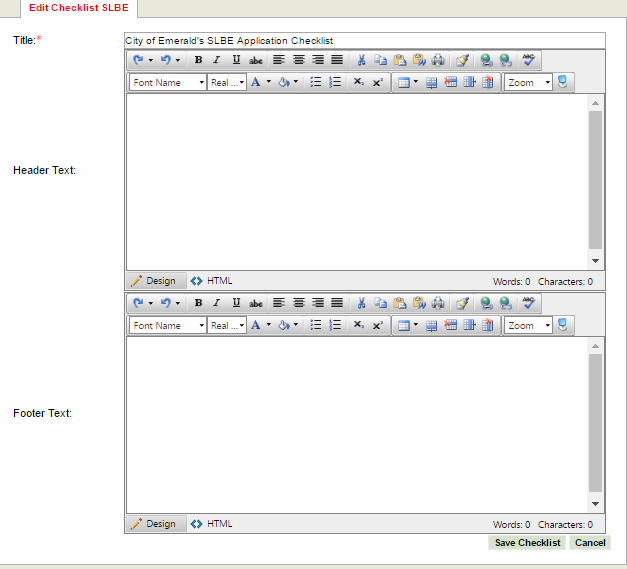This screenshot has width=627, height=569.
Task: Insert numbered list in Header editor
Action: pyautogui.click(x=335, y=82)
